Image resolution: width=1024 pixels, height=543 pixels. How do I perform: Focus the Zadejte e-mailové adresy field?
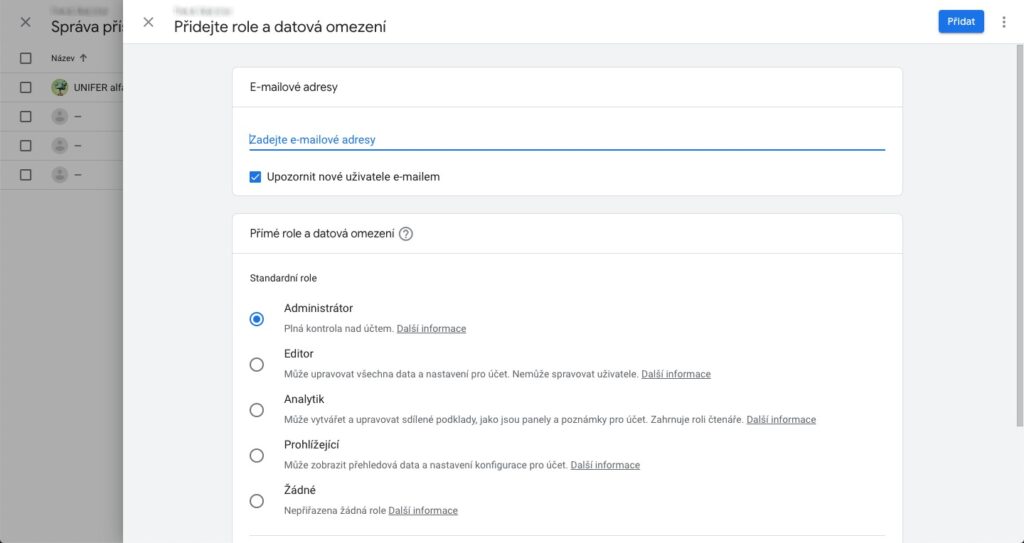click(566, 140)
